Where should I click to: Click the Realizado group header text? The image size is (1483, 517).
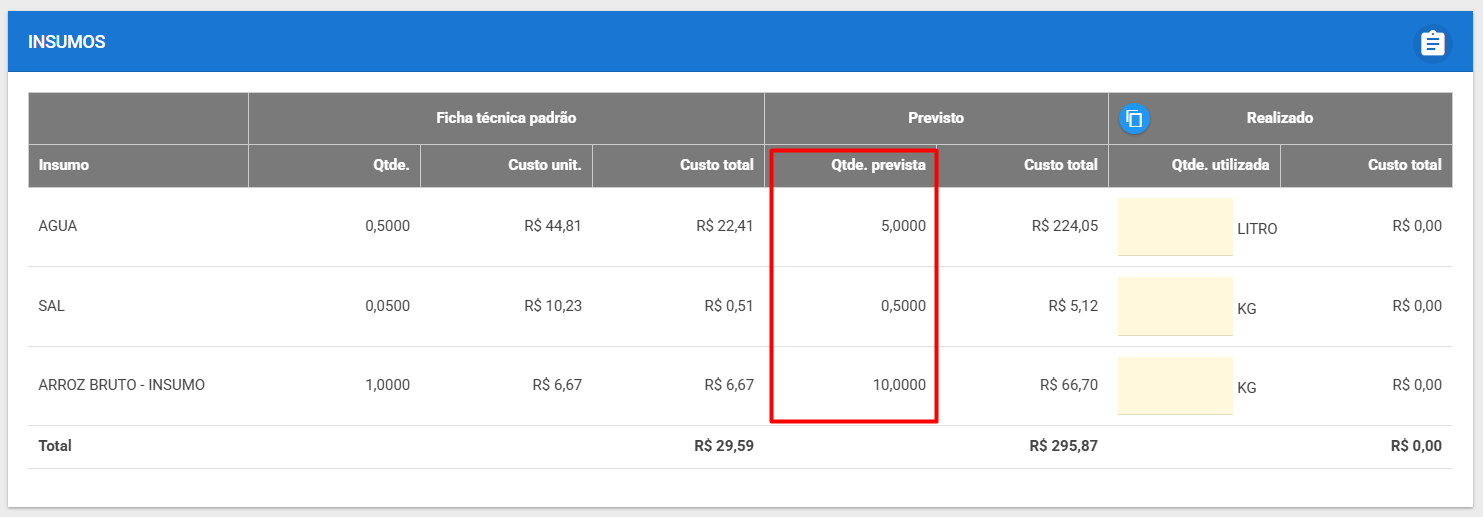(x=1280, y=118)
